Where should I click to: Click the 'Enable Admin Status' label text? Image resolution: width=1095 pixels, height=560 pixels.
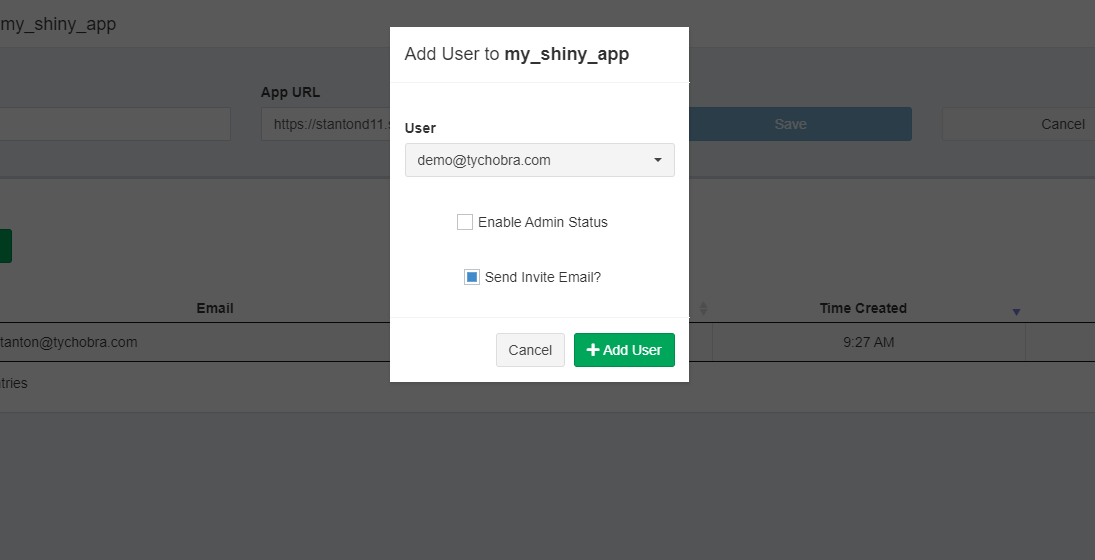click(x=543, y=222)
